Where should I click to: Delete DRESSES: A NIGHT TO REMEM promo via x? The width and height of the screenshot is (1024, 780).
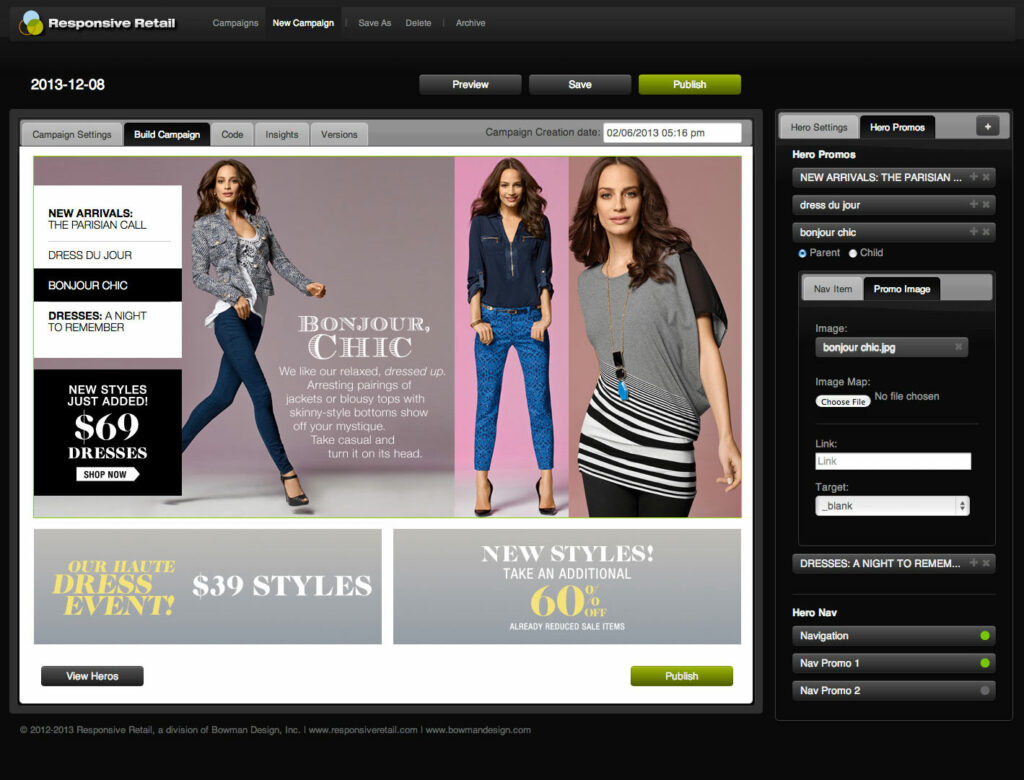coord(986,562)
